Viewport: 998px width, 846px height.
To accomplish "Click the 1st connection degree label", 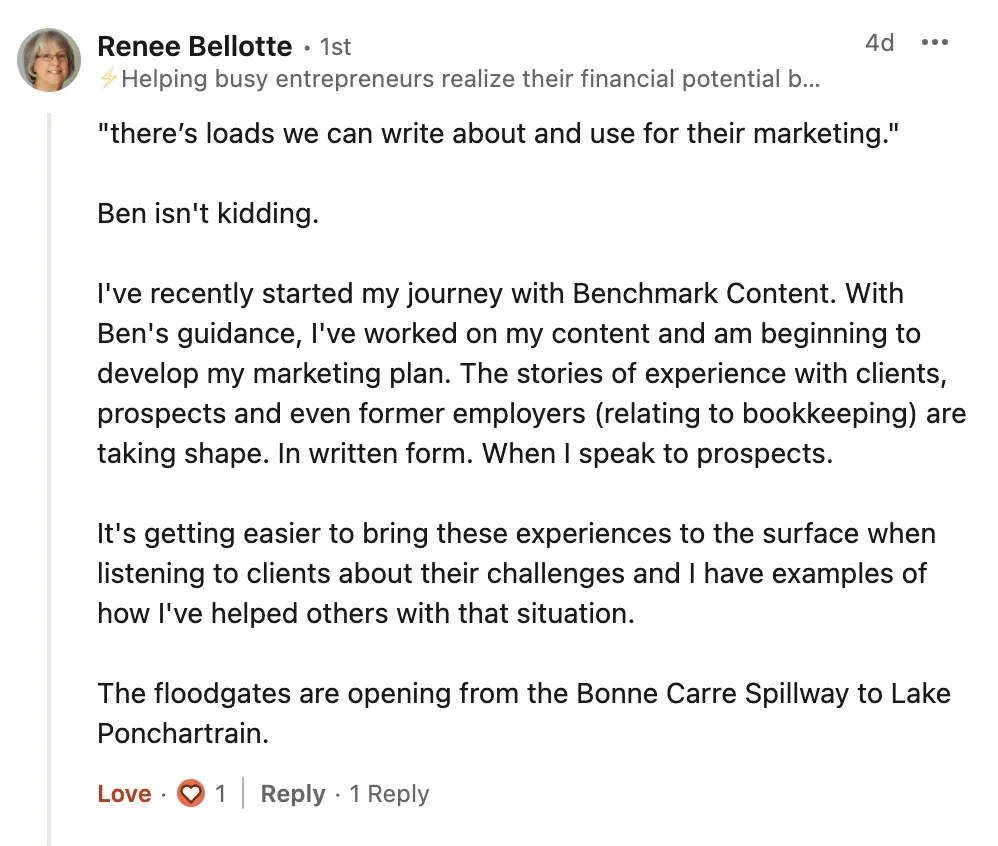I will pos(335,47).
